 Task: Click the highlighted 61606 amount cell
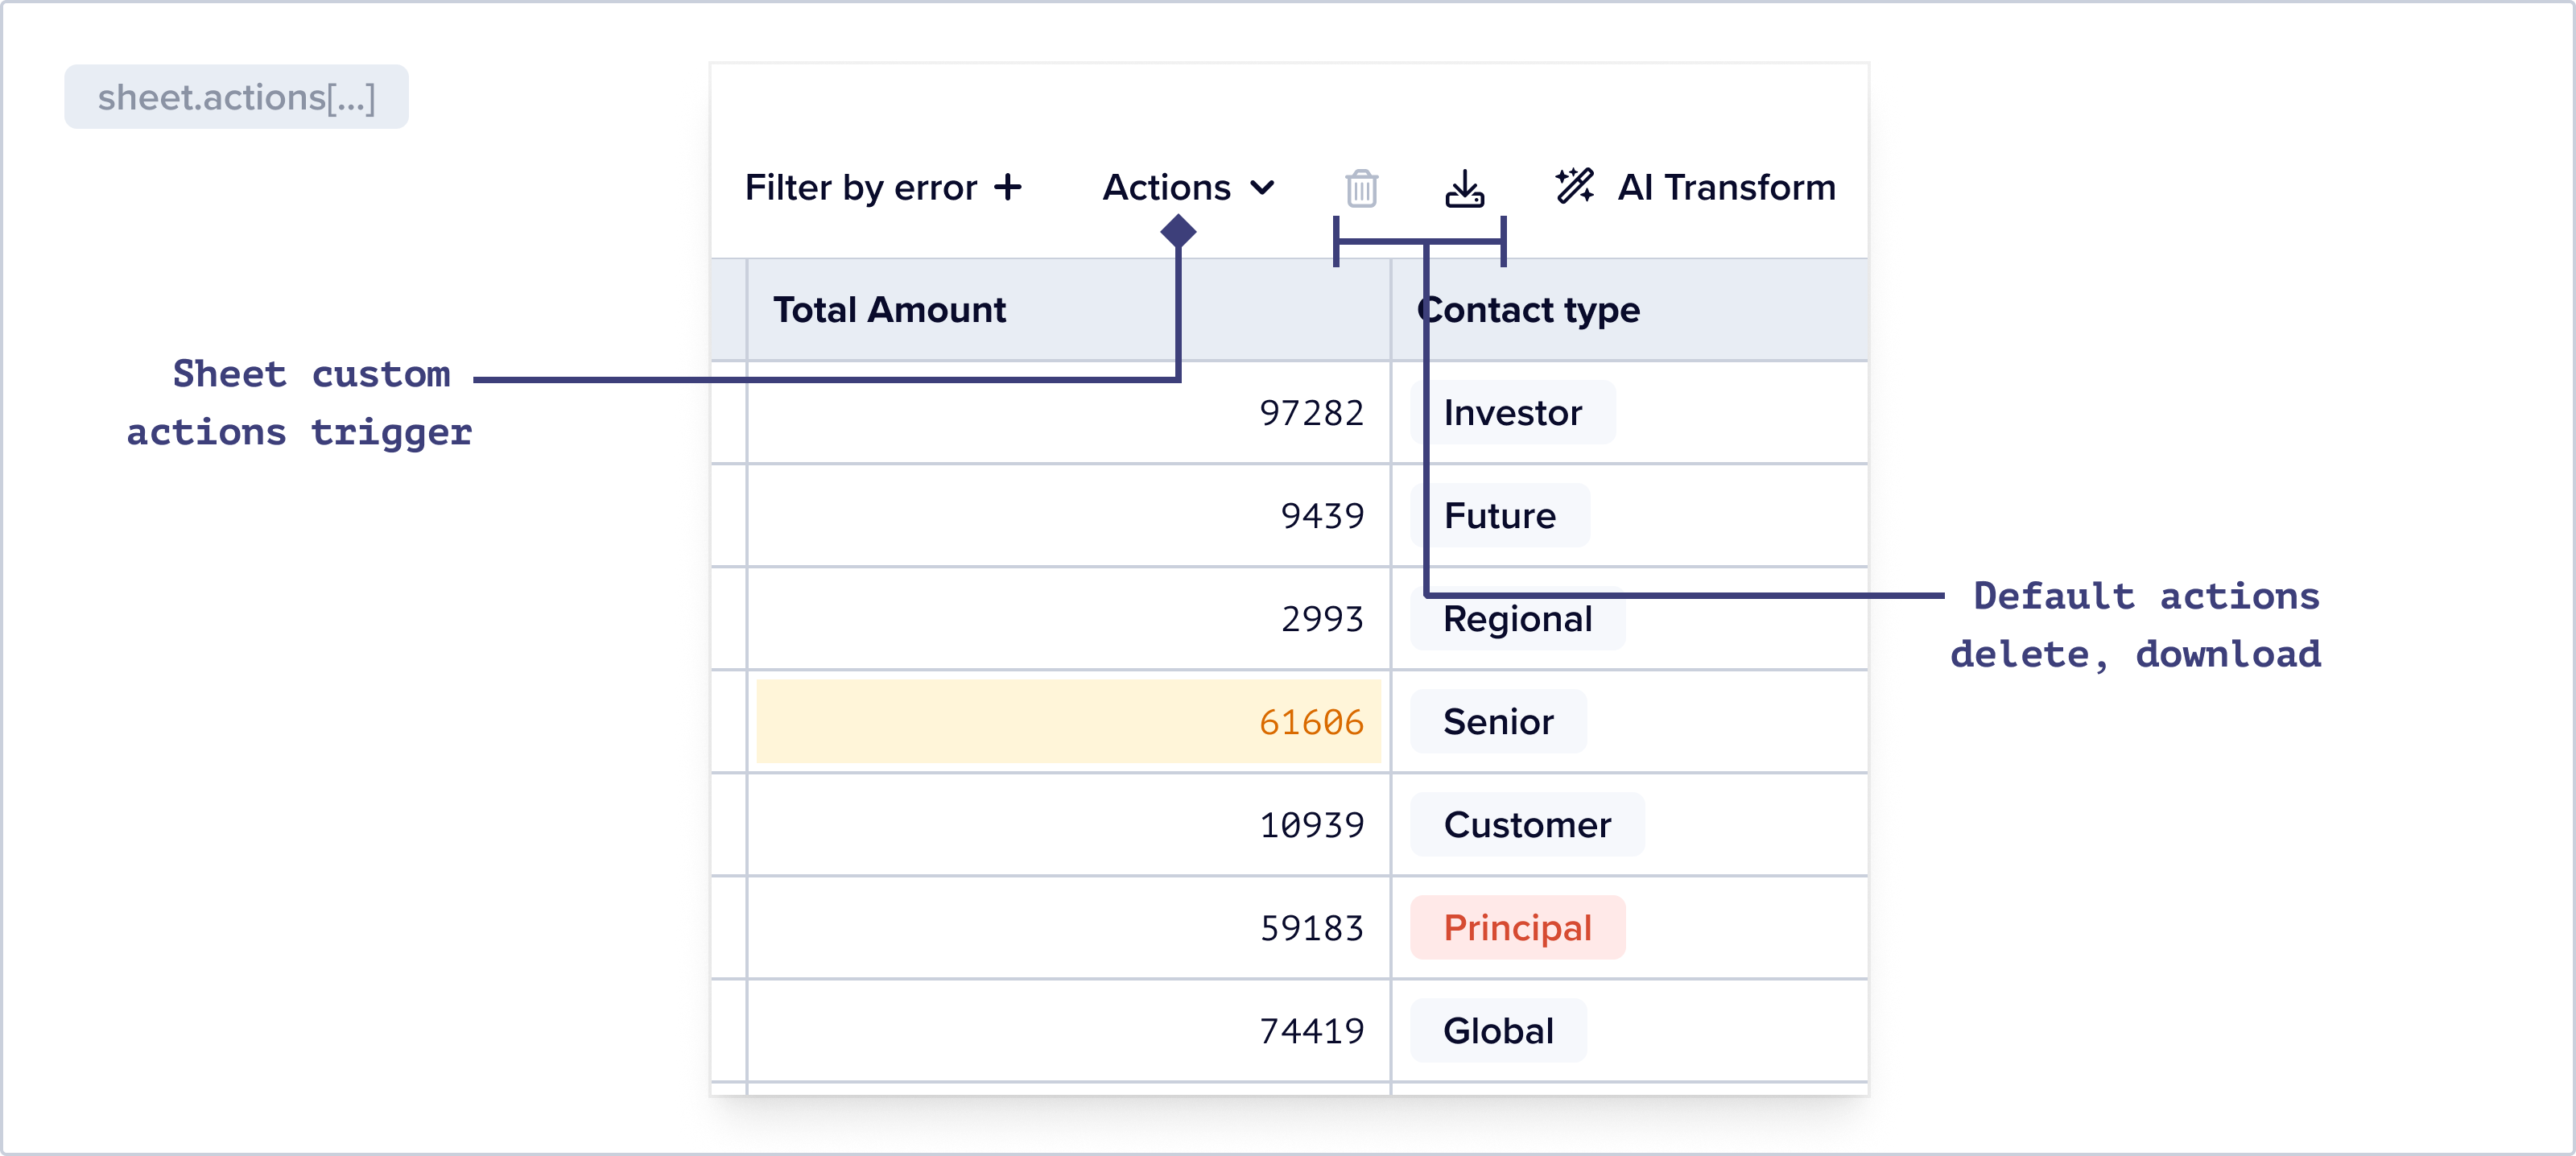click(x=1068, y=721)
